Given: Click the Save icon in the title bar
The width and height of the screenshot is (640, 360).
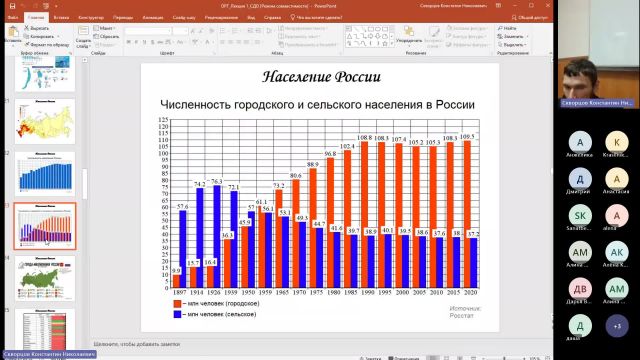Looking at the screenshot, I should 13,6.
